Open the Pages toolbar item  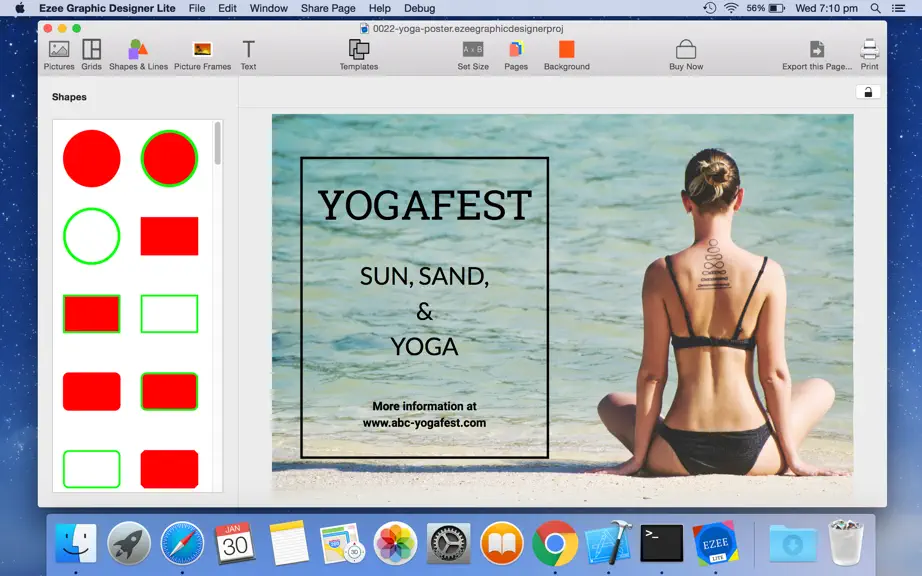(516, 55)
